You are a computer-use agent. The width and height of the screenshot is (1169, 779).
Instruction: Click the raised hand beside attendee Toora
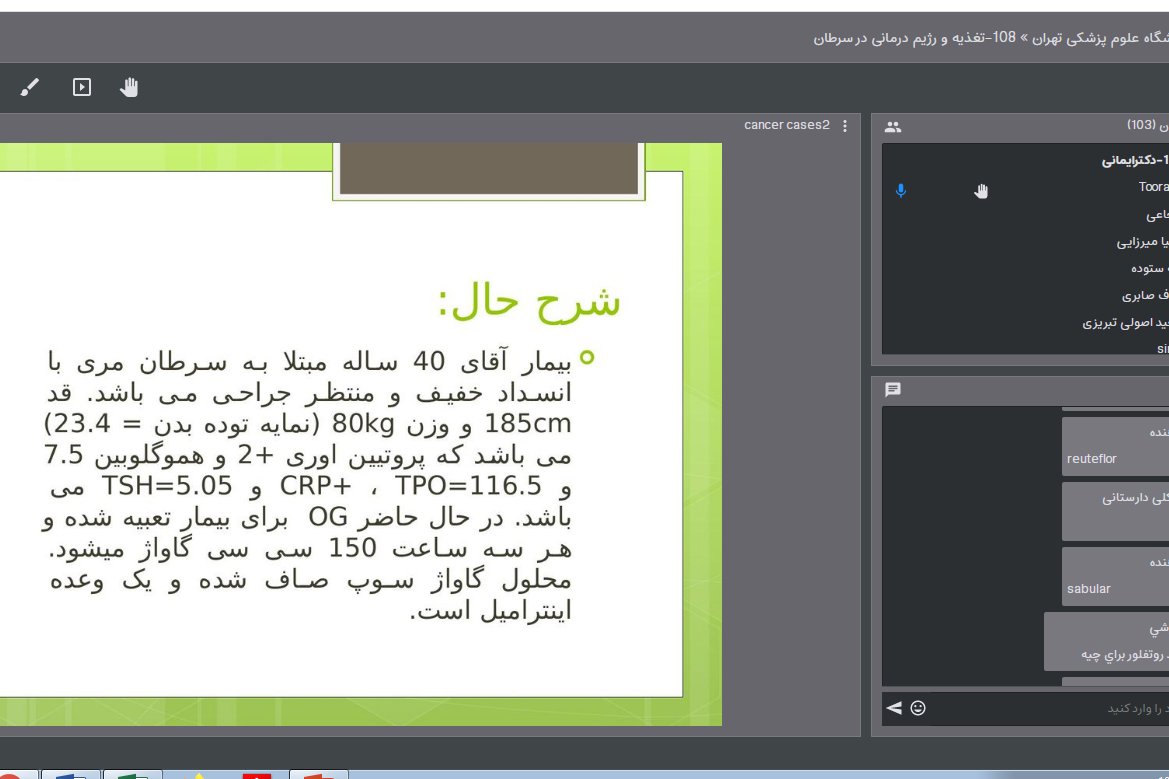click(981, 191)
